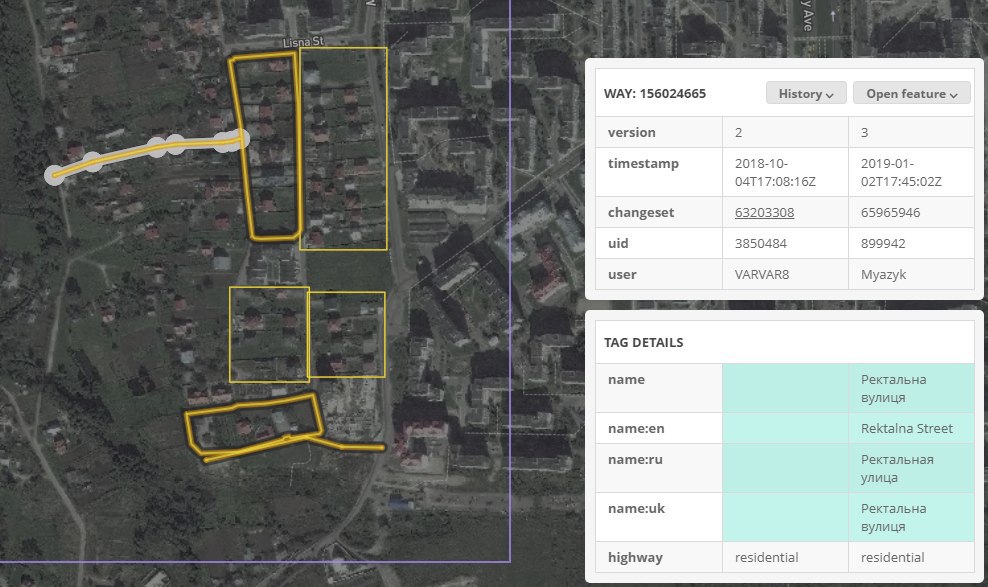Click the changeset row label
The height and width of the screenshot is (587, 988).
(x=641, y=212)
